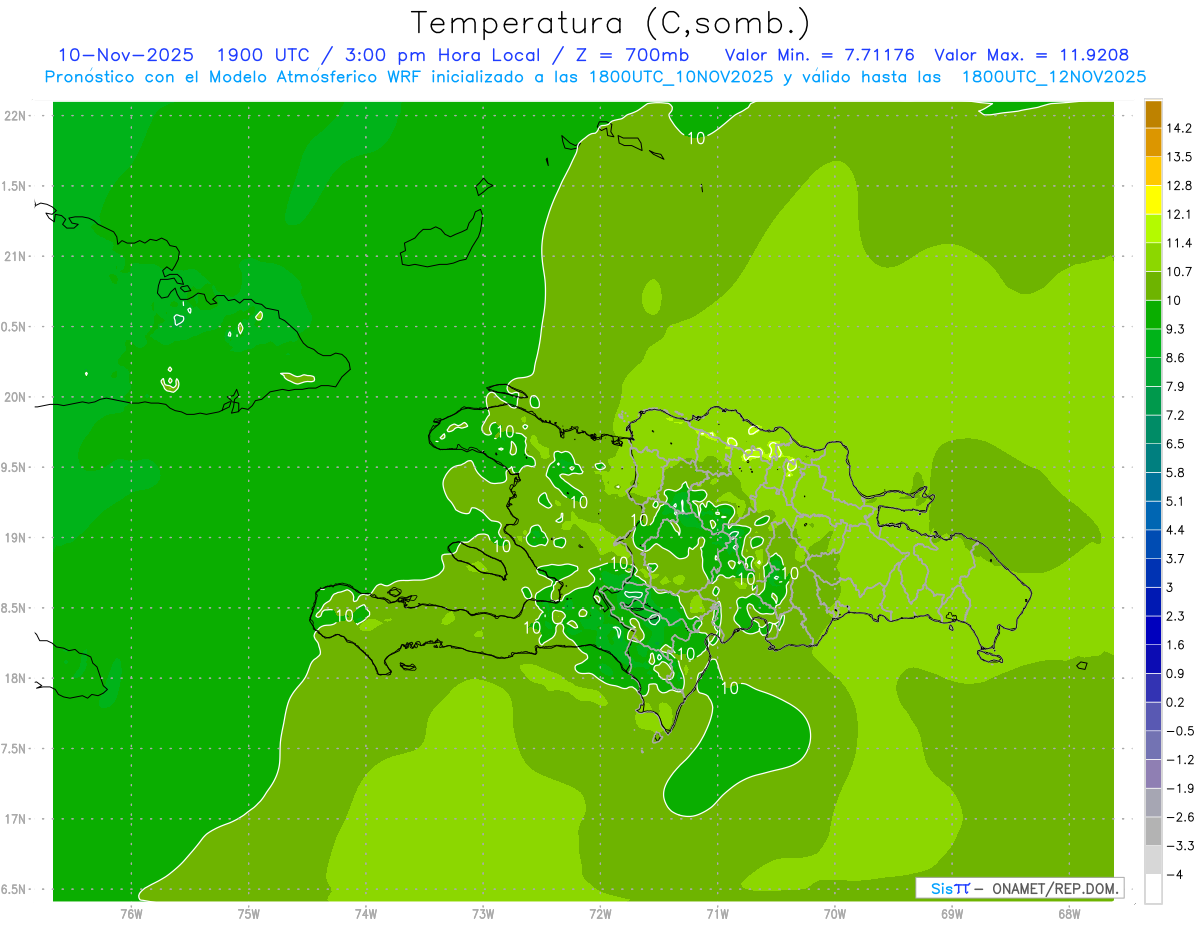Click the '21N' latitude axis label
Image resolution: width=1200 pixels, height=927 pixels.
click(16, 257)
